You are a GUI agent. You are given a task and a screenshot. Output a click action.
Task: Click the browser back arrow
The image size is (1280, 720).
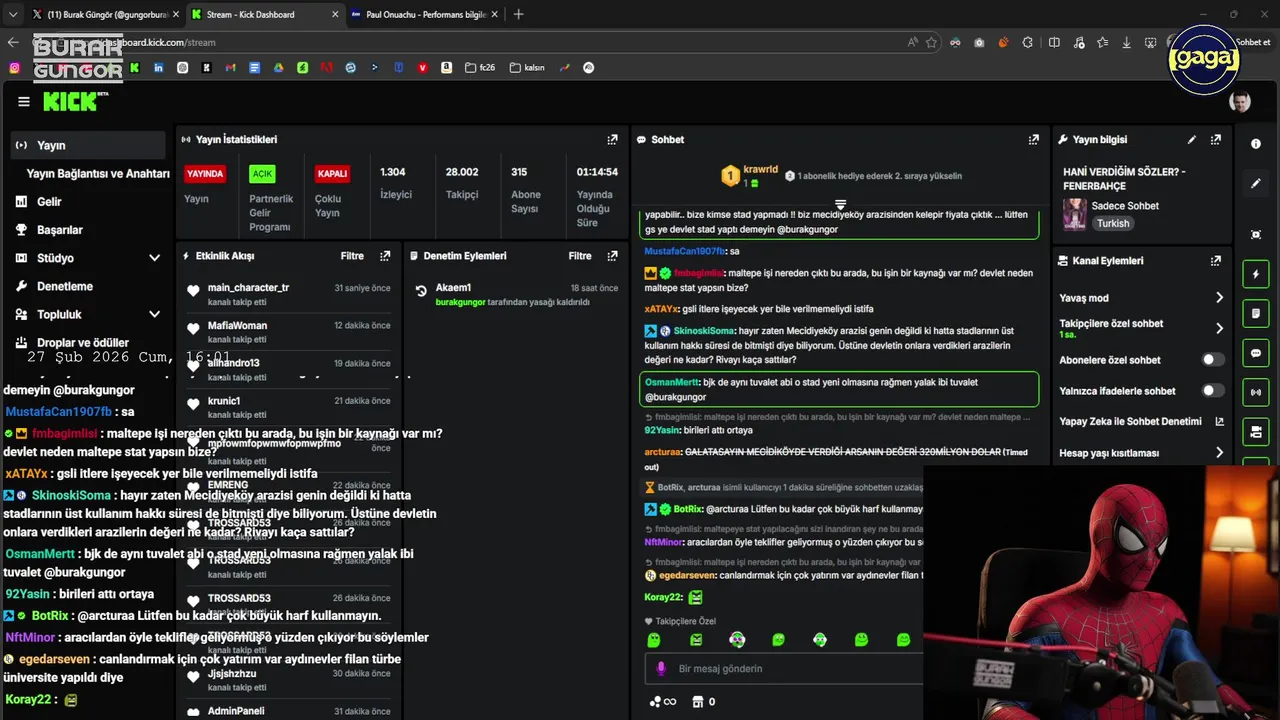pyautogui.click(x=13, y=42)
